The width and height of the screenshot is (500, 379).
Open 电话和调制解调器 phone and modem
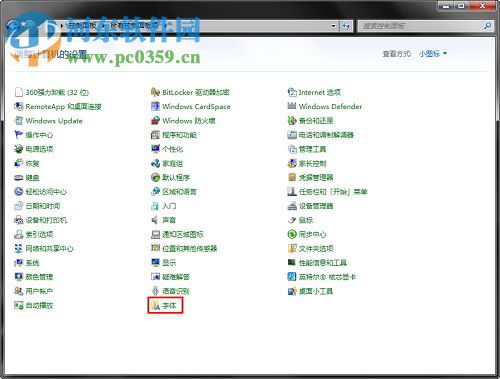(320, 135)
